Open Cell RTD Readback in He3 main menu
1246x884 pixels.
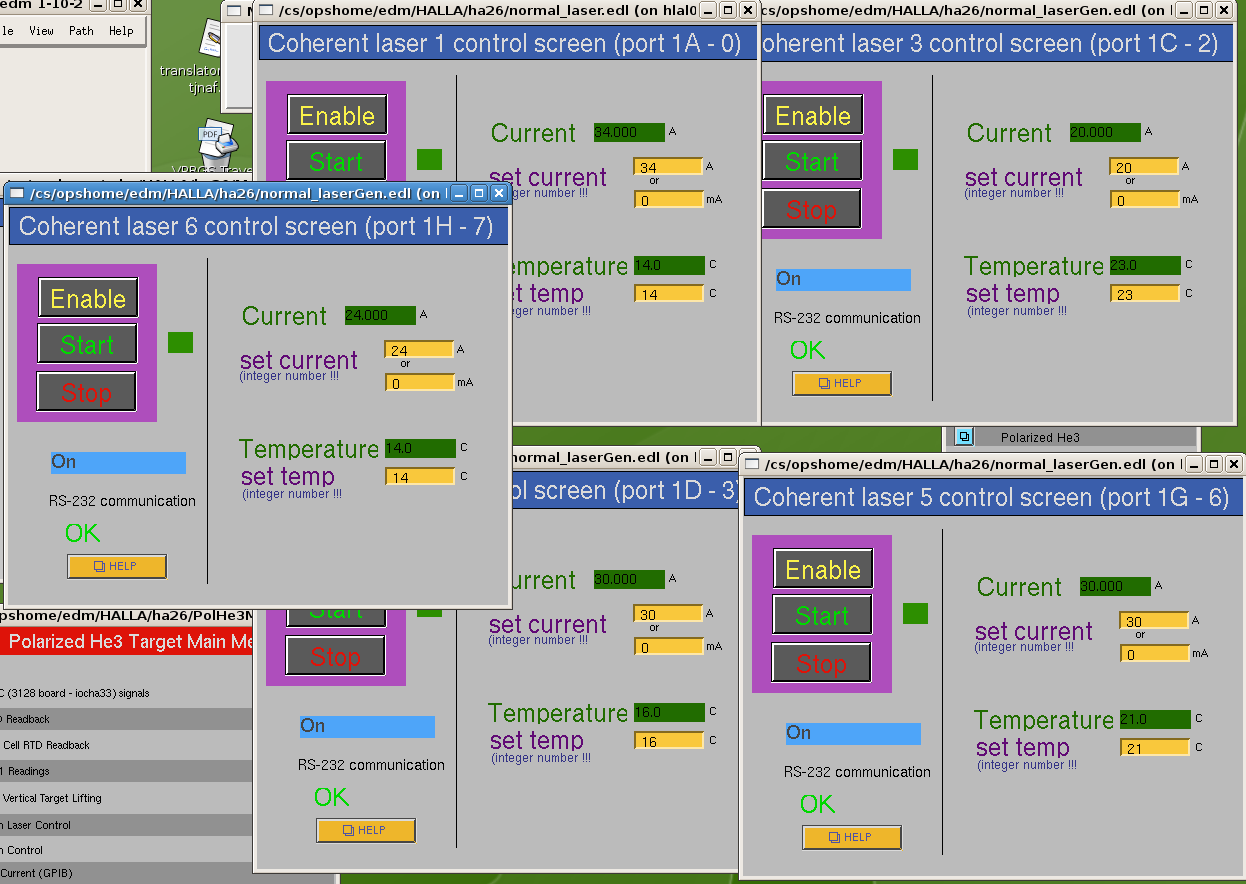click(x=126, y=745)
